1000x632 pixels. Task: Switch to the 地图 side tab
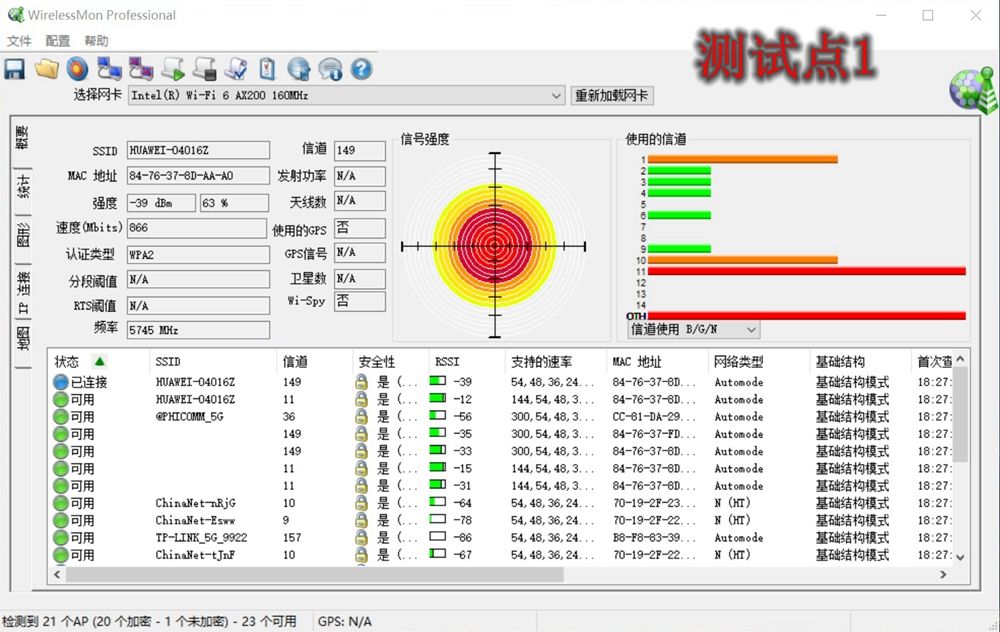point(22,338)
